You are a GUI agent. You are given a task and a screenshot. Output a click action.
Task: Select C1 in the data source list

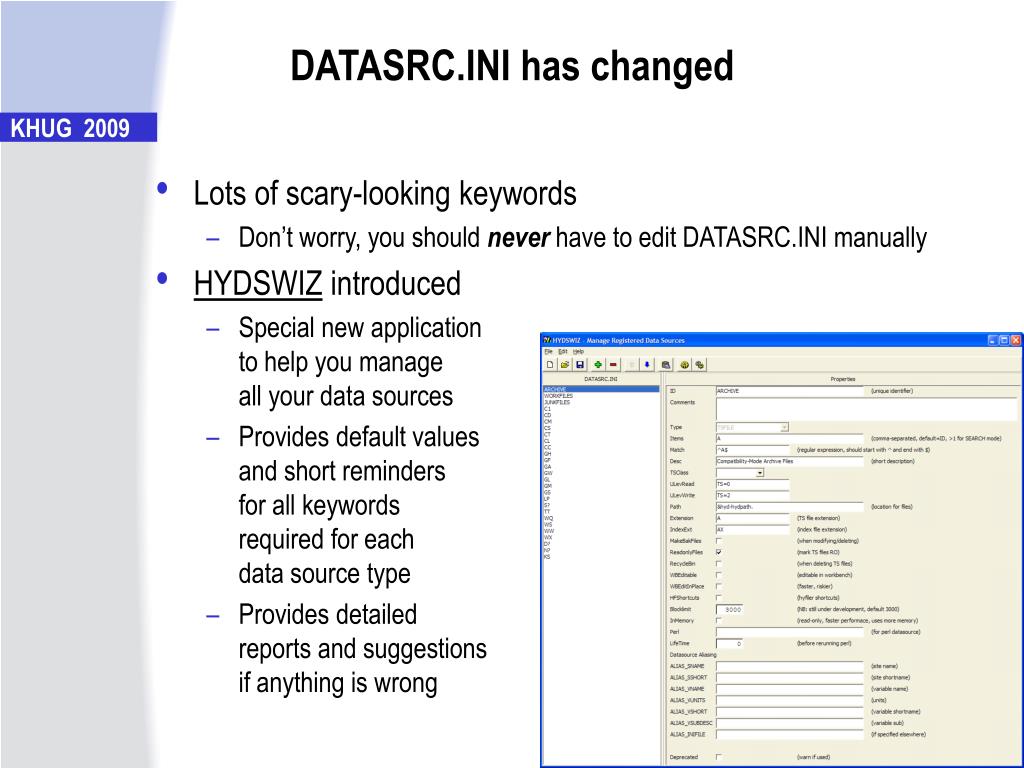(x=547, y=409)
